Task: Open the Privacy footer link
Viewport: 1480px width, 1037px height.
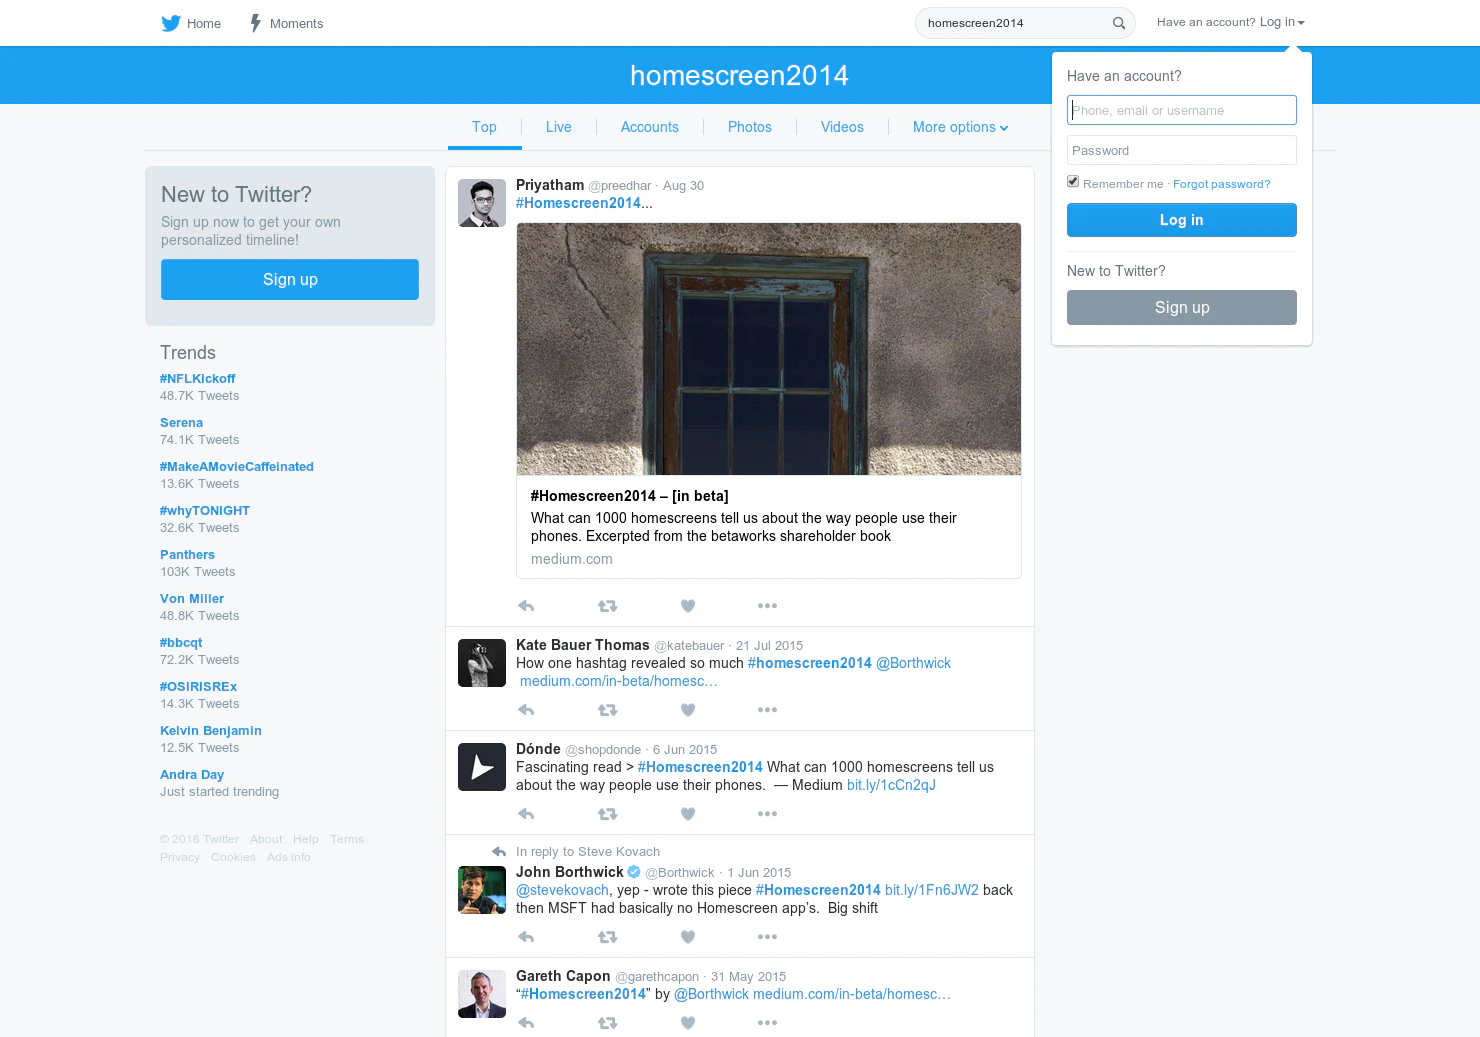Action: [180, 857]
